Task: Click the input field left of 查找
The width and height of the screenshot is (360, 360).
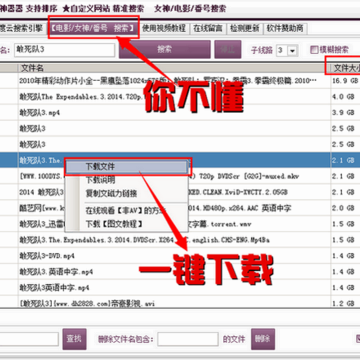Action: (x=29, y=339)
